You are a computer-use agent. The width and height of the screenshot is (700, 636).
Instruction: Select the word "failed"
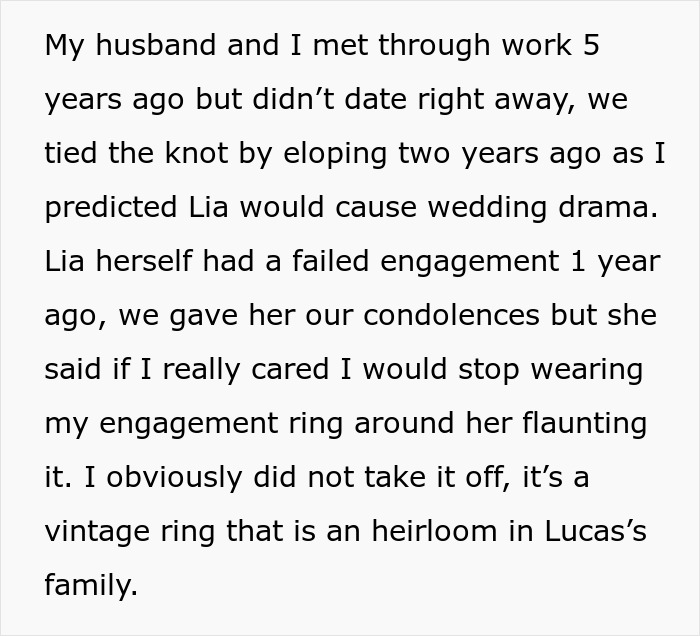tap(330, 261)
